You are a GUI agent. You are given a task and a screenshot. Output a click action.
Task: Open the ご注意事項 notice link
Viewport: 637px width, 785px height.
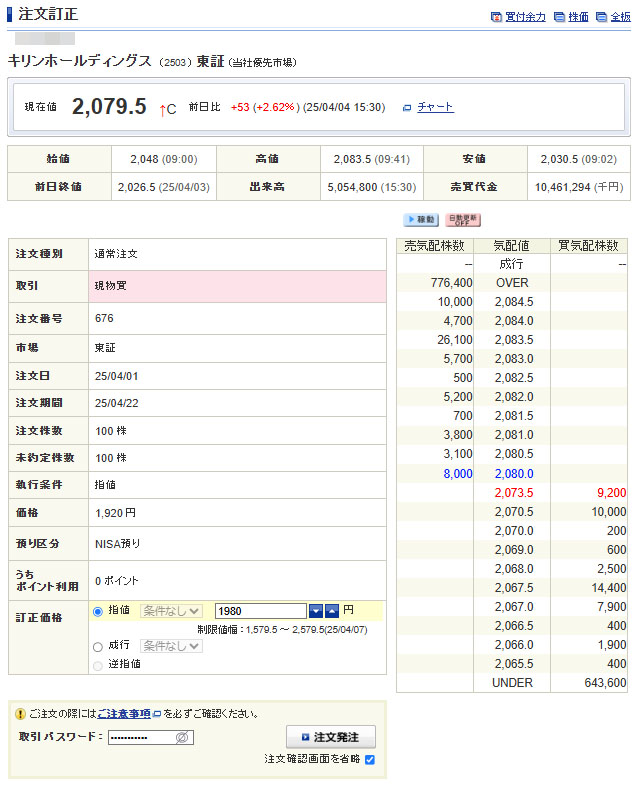[x=124, y=714]
